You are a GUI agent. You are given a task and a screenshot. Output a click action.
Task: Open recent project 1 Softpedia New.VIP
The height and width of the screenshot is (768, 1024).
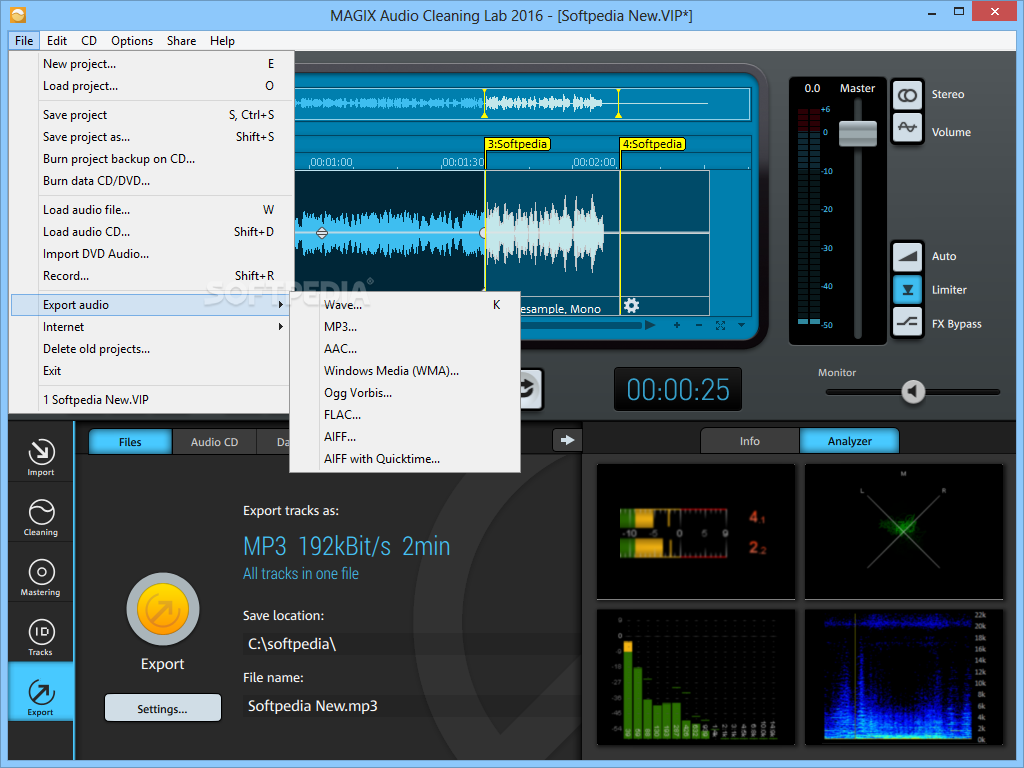(152, 400)
